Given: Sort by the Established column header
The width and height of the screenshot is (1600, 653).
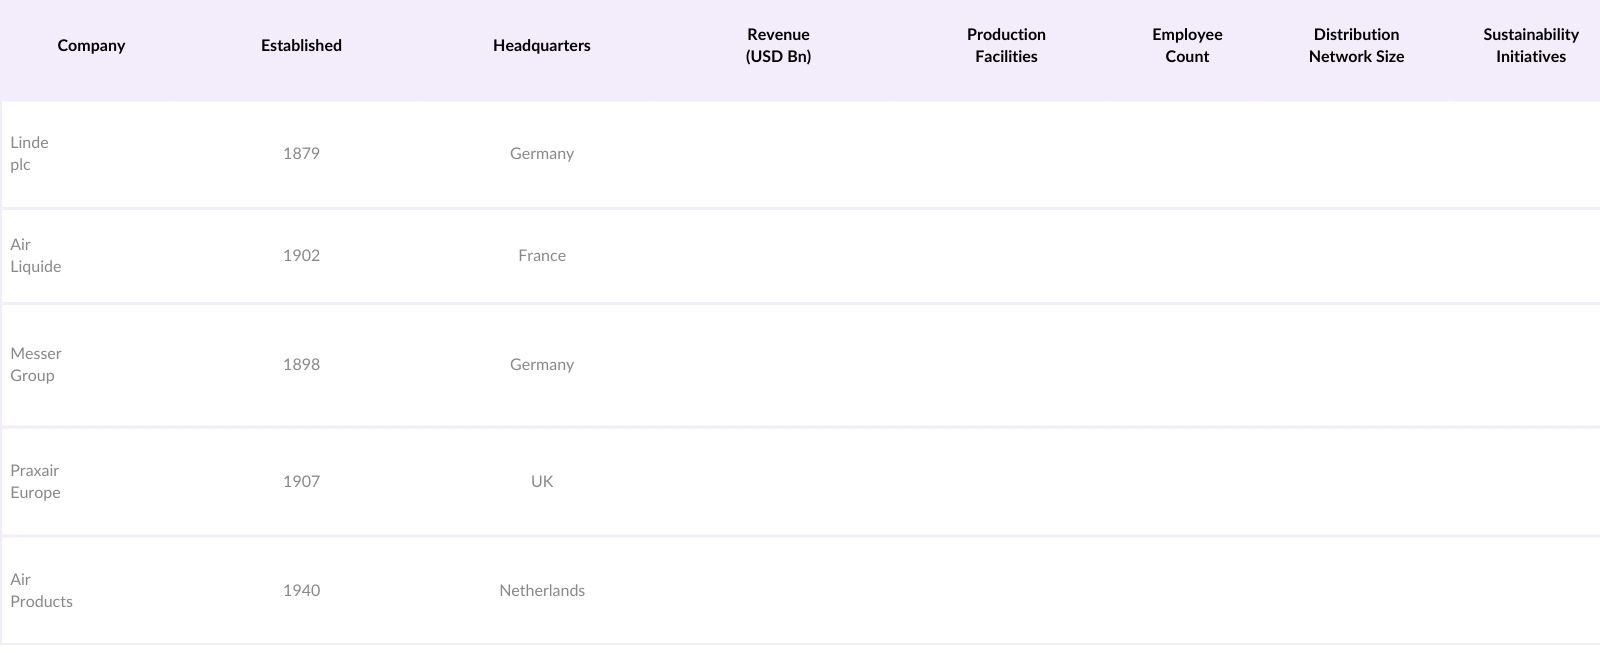Looking at the screenshot, I should pos(301,46).
